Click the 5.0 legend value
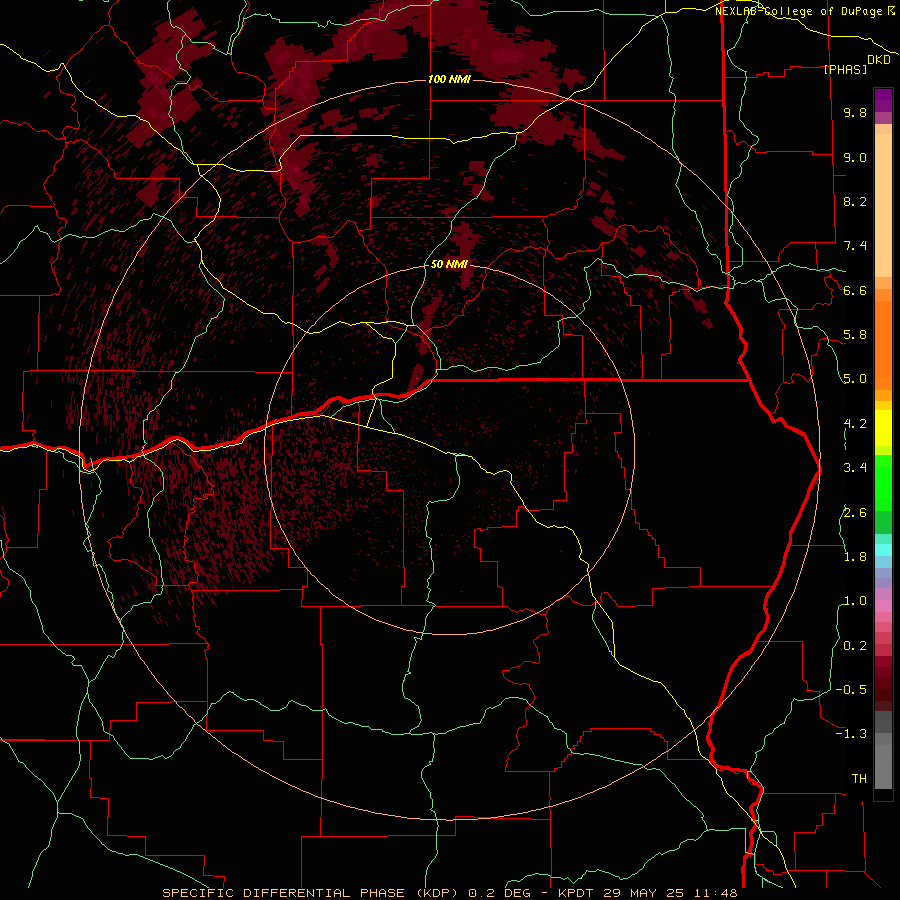 tap(855, 379)
